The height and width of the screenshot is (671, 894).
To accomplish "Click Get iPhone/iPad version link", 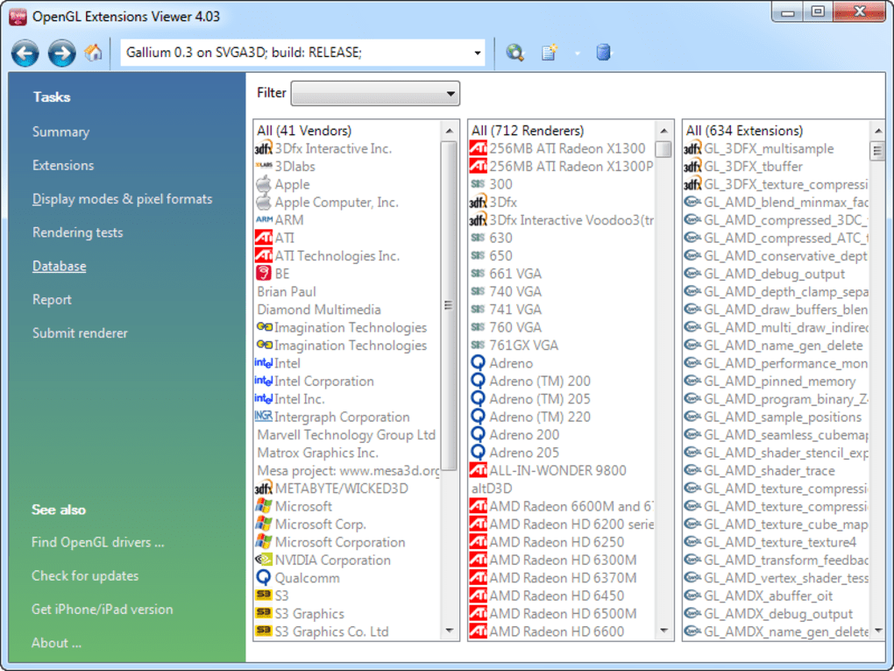I will [102, 609].
